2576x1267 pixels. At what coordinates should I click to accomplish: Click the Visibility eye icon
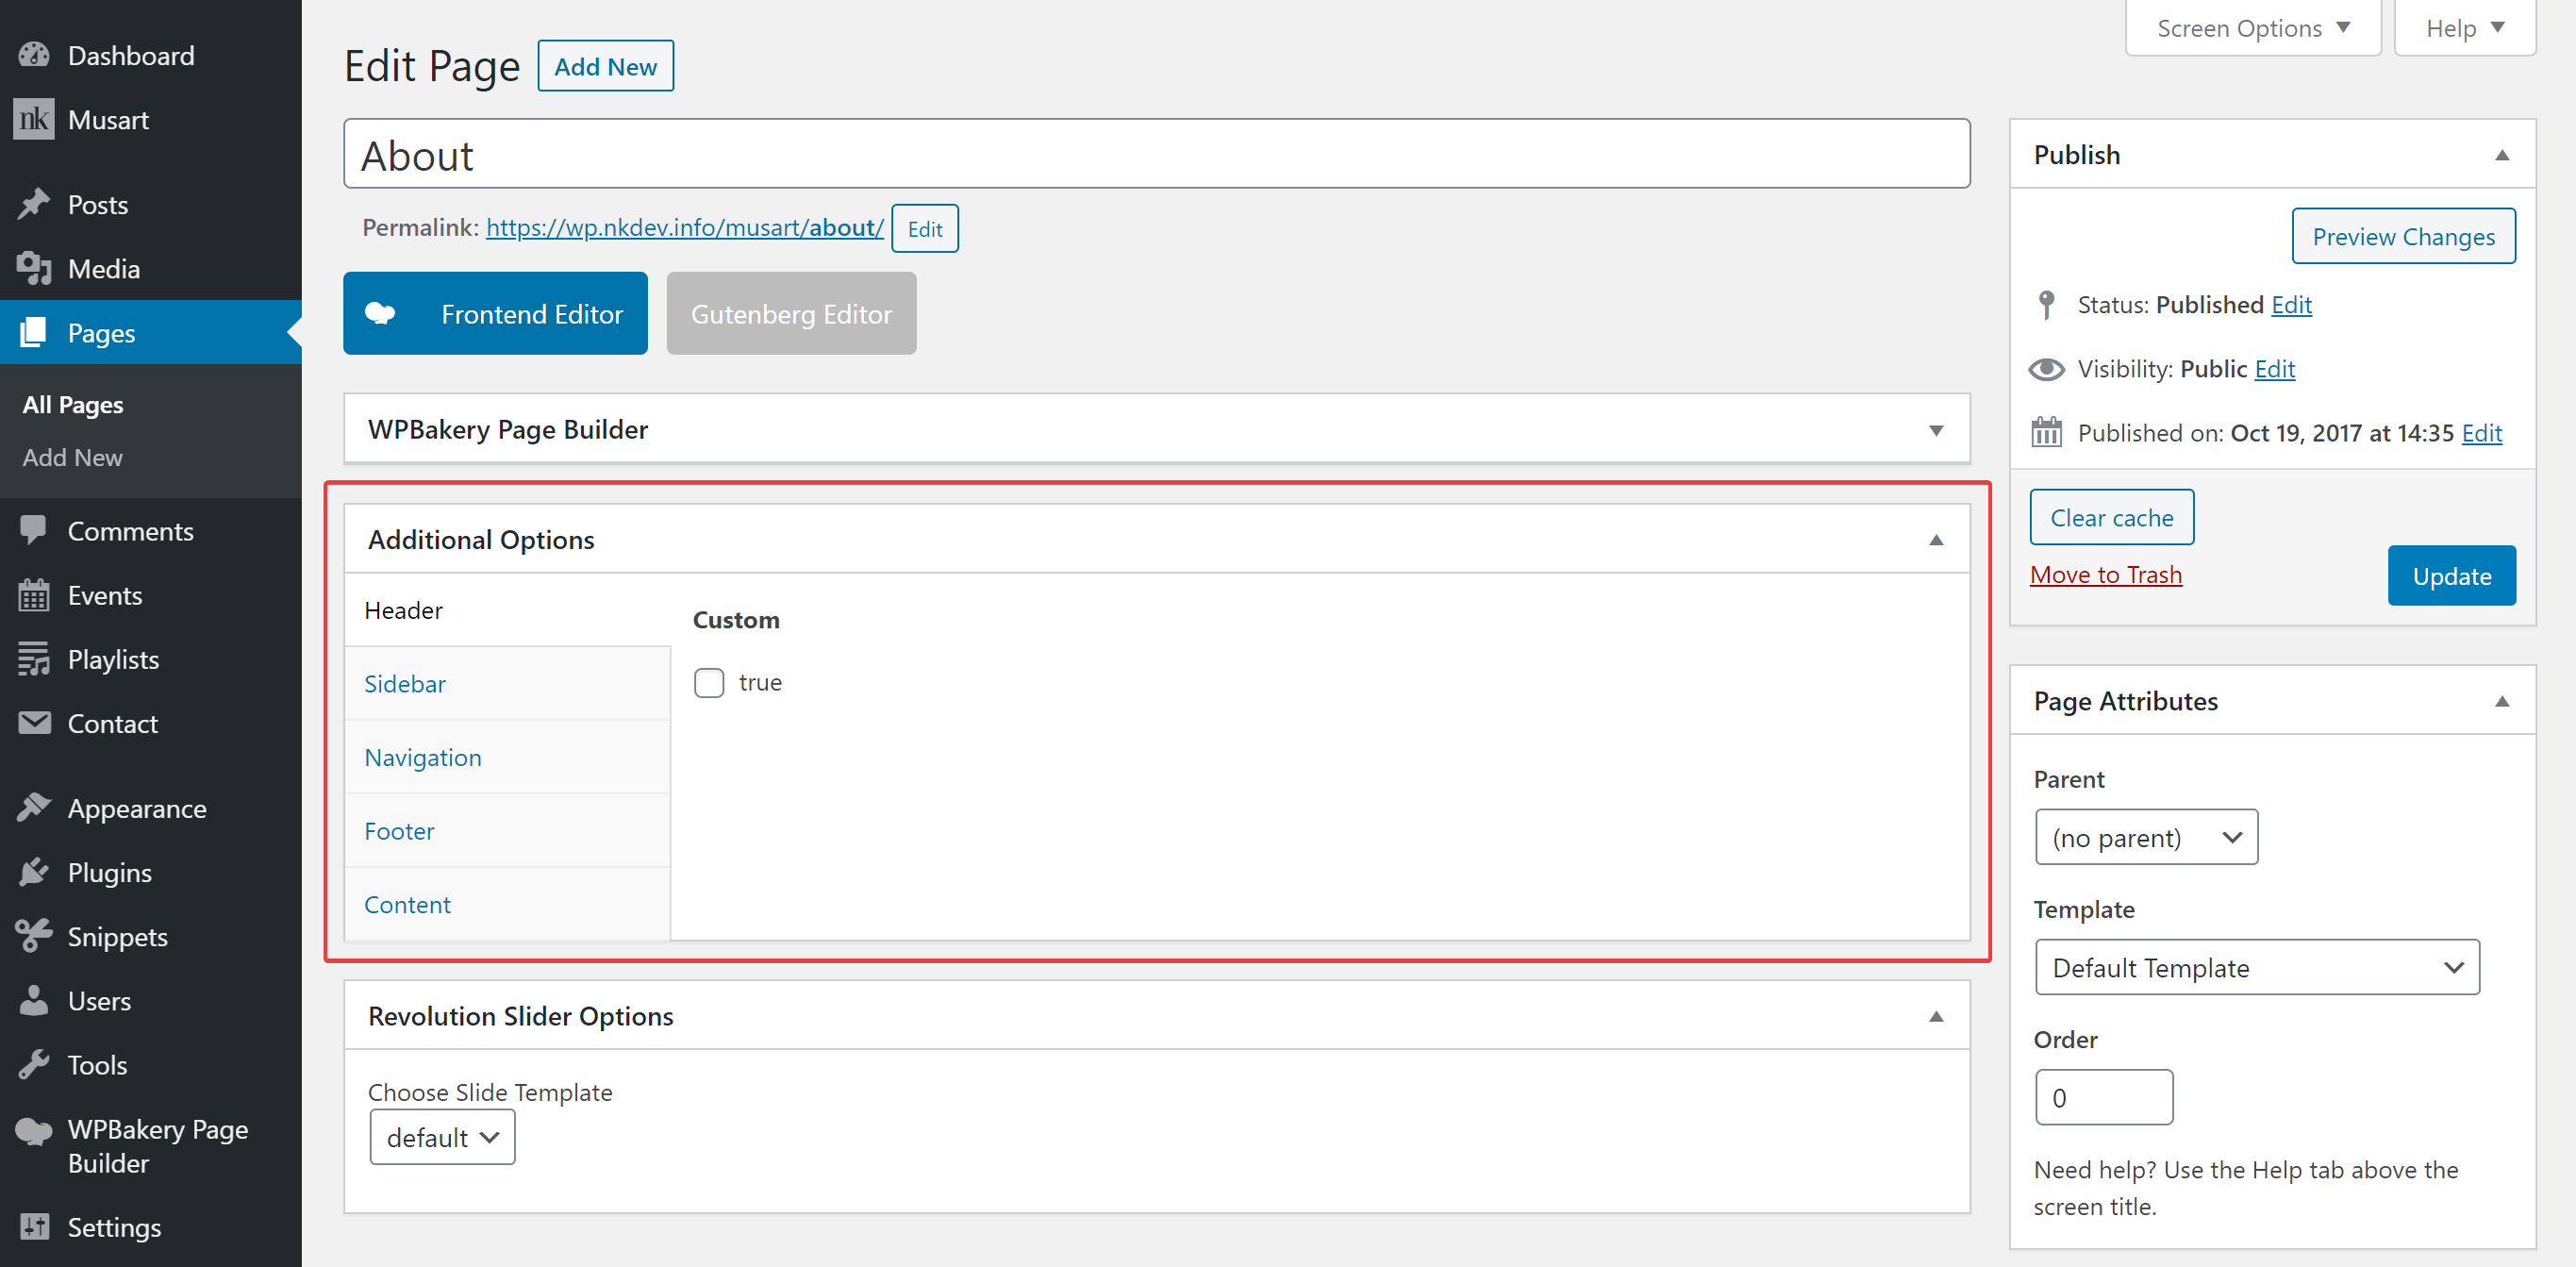2046,369
